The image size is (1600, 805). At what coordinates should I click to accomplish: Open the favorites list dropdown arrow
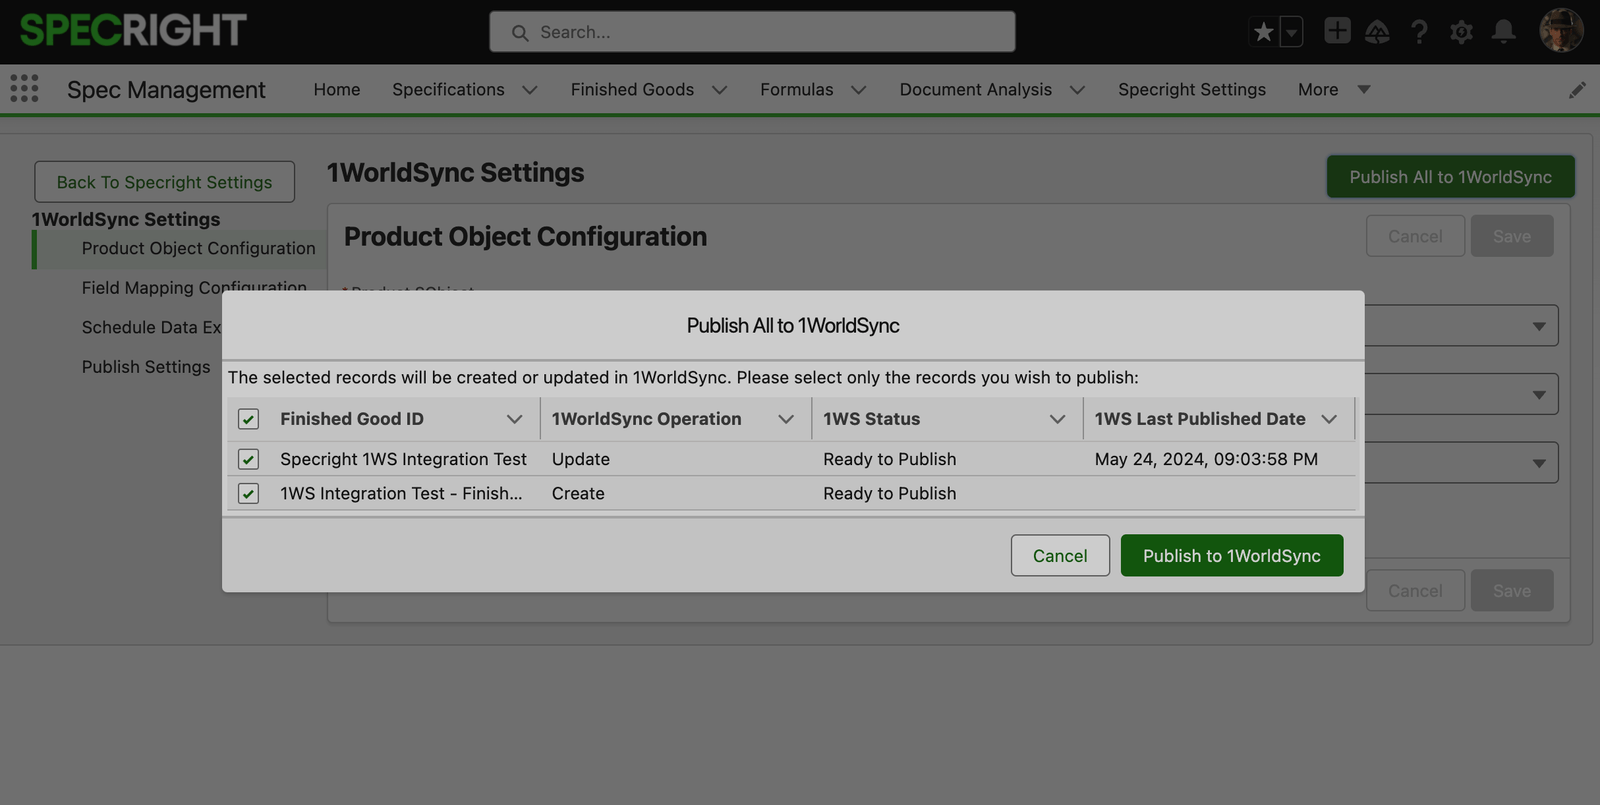(x=1292, y=32)
